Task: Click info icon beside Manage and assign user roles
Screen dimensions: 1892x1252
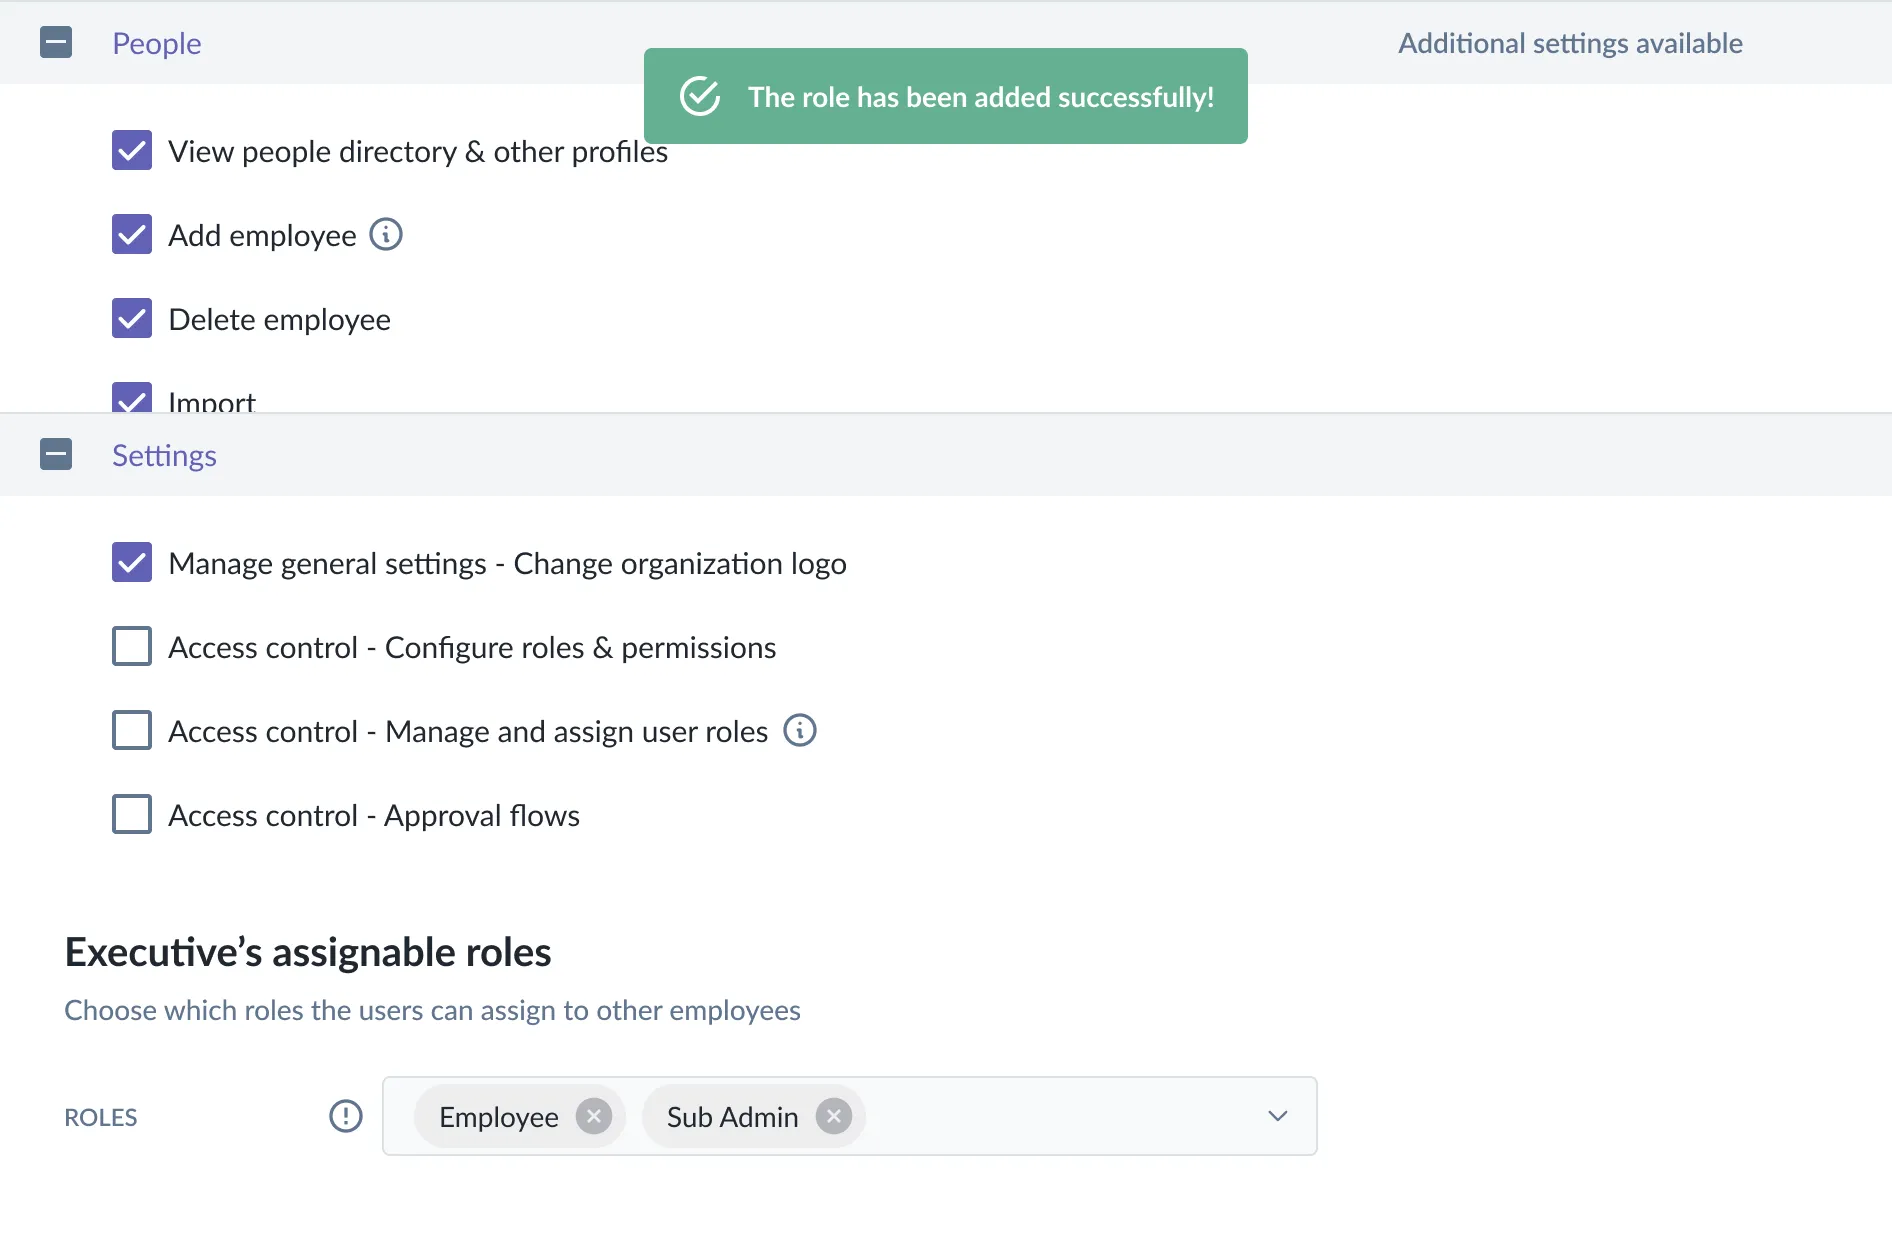Action: tap(800, 731)
